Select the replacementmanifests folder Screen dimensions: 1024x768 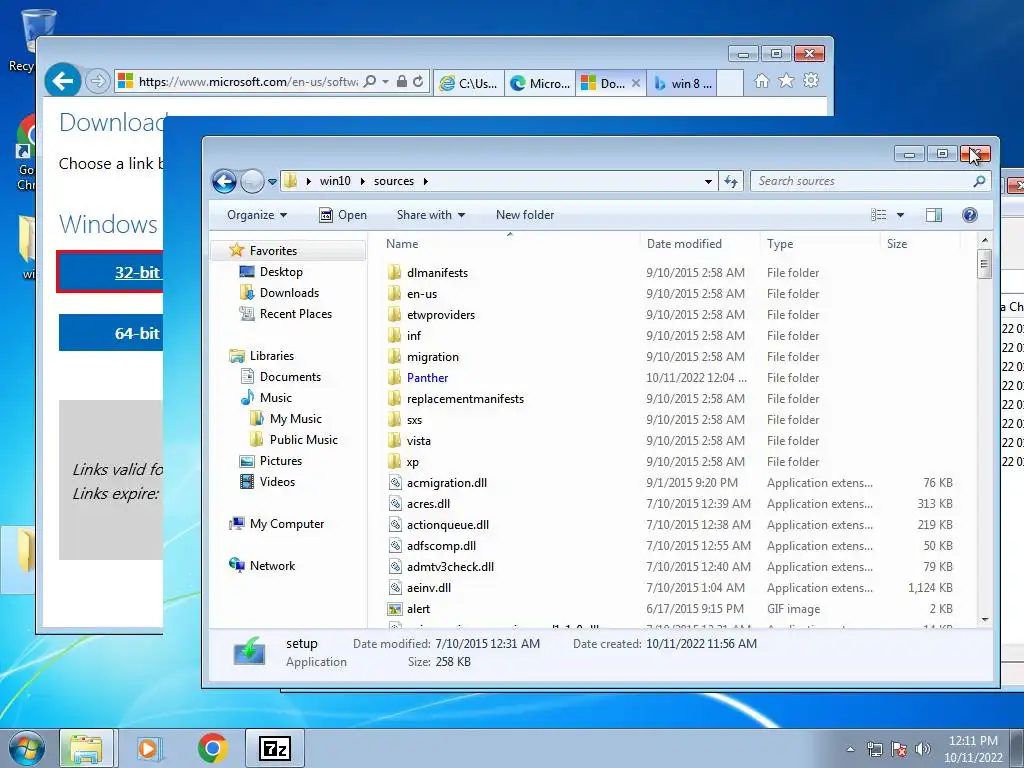tap(465, 398)
